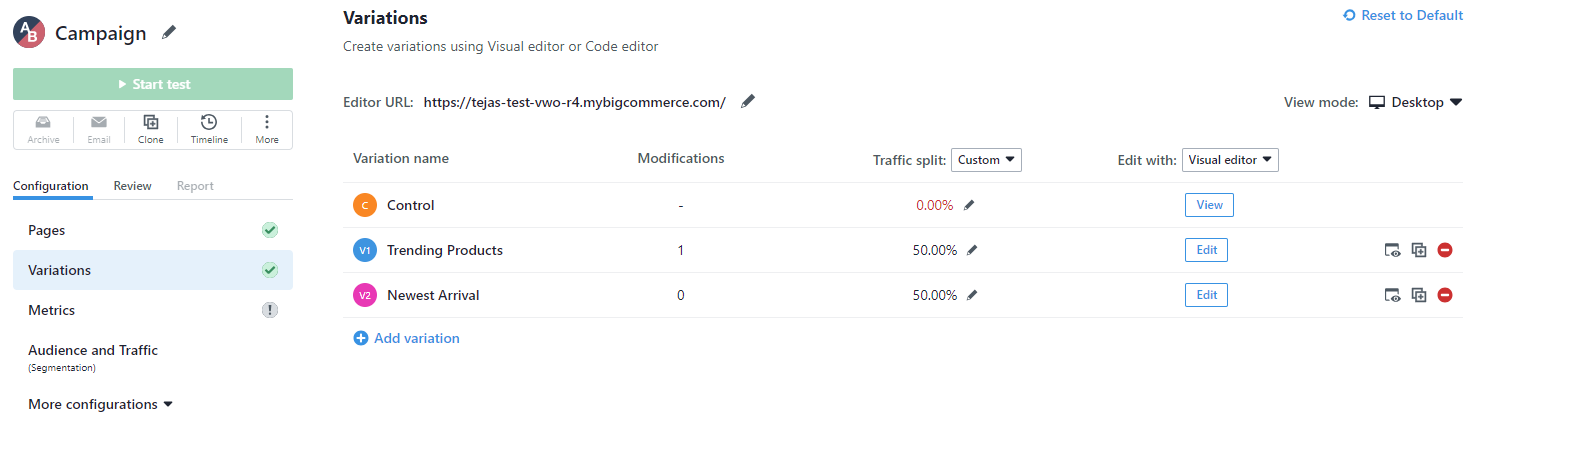
Task: Edit campaign name with pencil icon
Action: [169, 33]
